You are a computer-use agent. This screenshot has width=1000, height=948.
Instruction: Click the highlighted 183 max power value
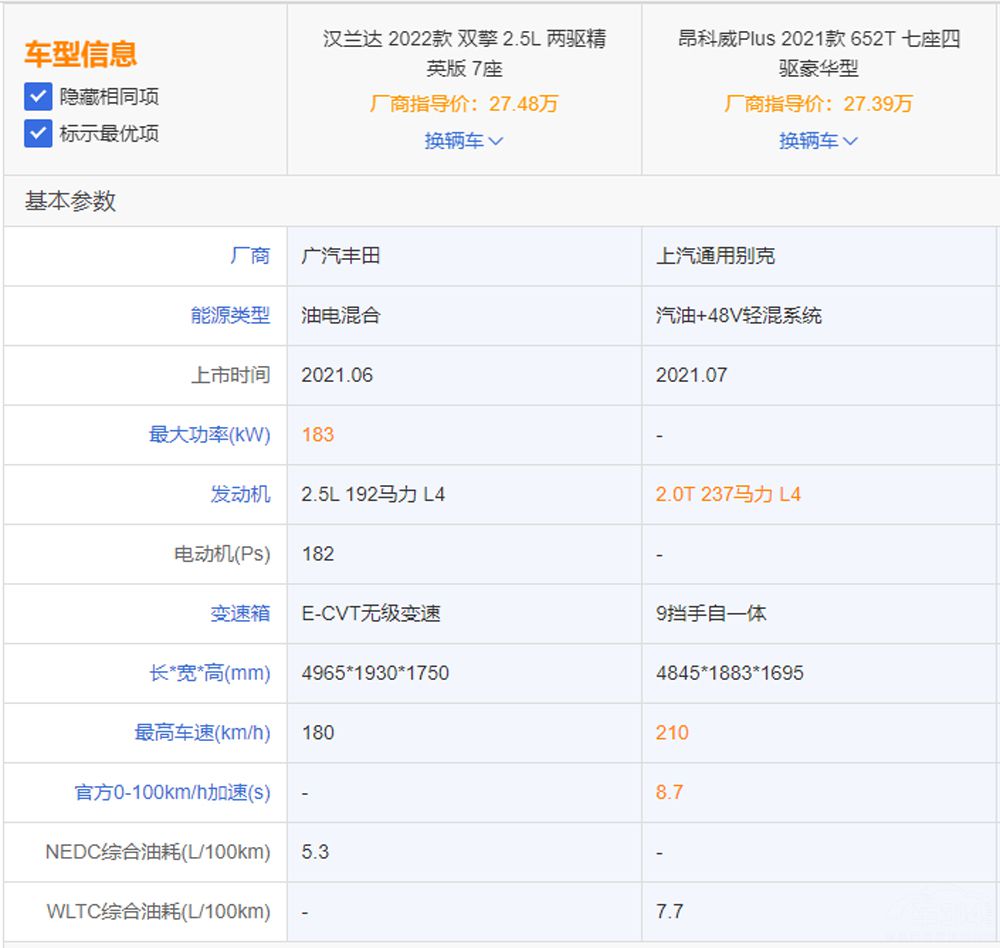point(318,434)
